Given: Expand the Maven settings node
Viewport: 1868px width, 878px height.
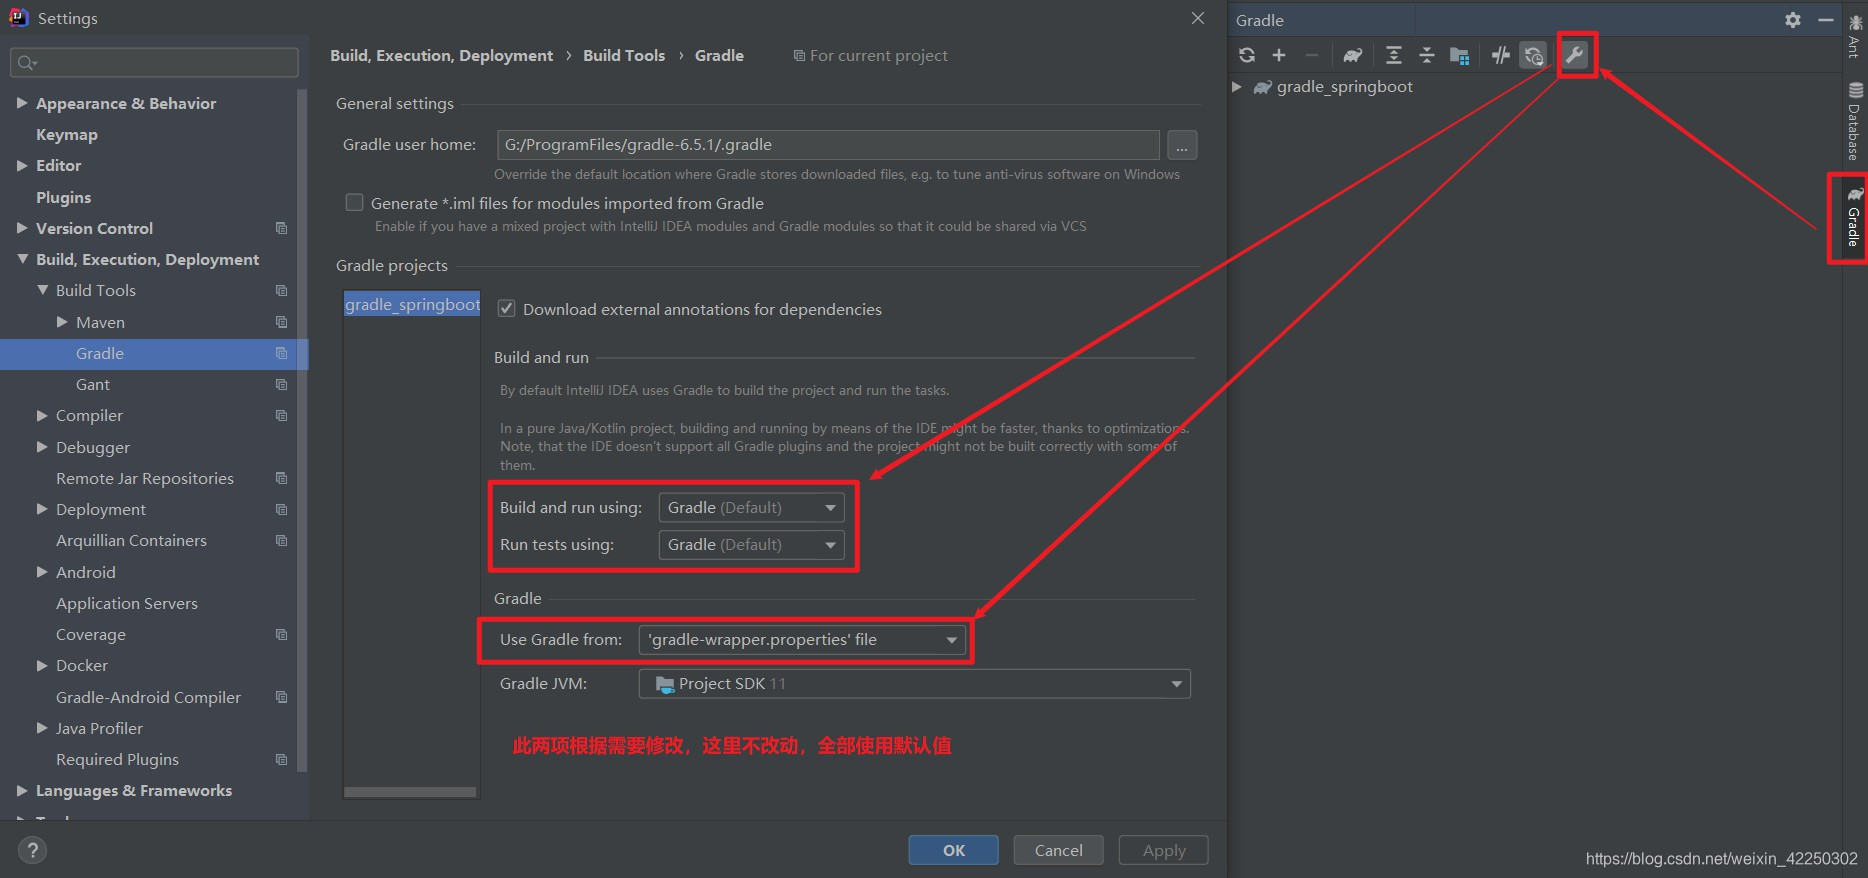Looking at the screenshot, I should tap(62, 322).
